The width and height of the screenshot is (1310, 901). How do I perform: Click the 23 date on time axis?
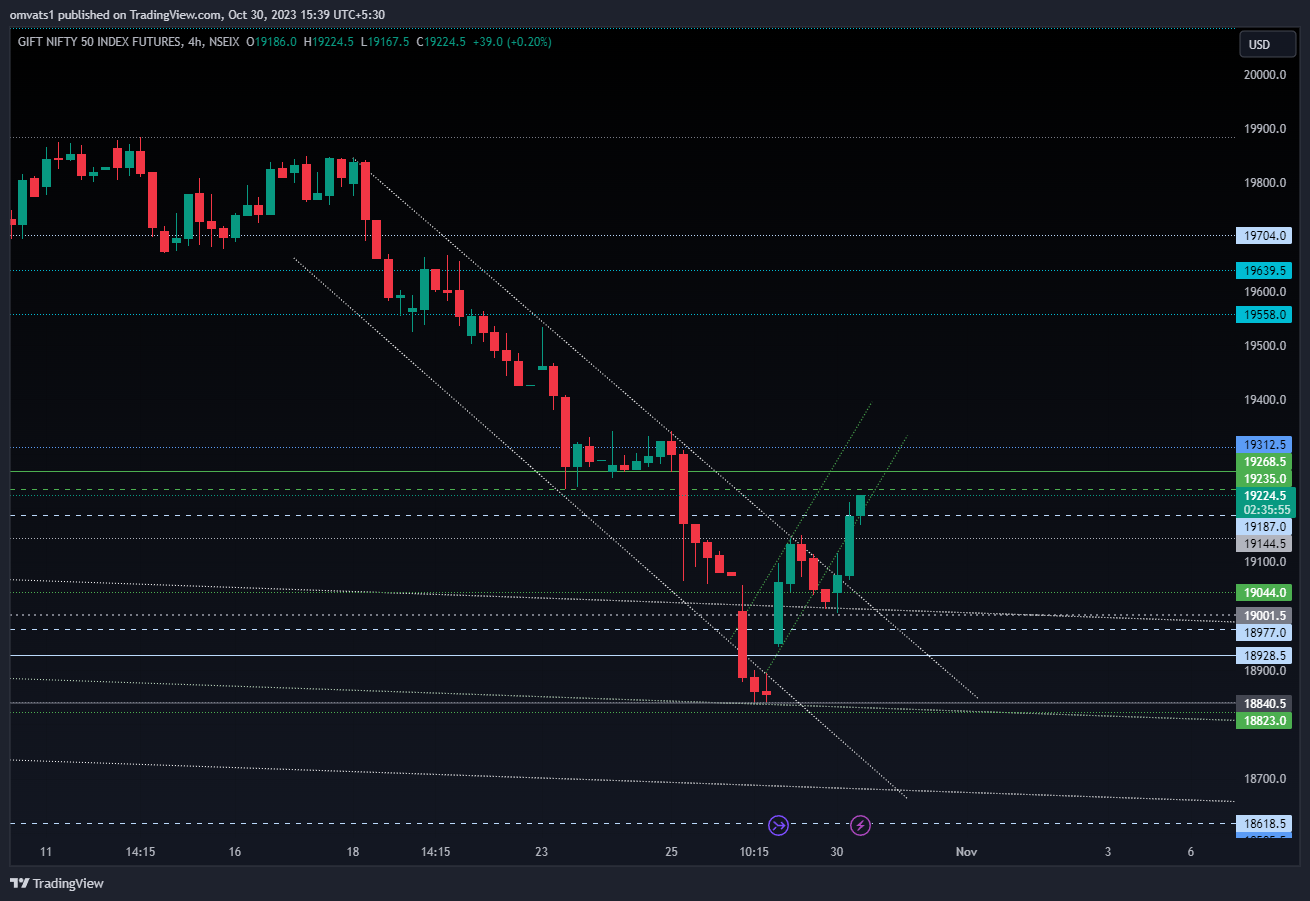point(541,852)
